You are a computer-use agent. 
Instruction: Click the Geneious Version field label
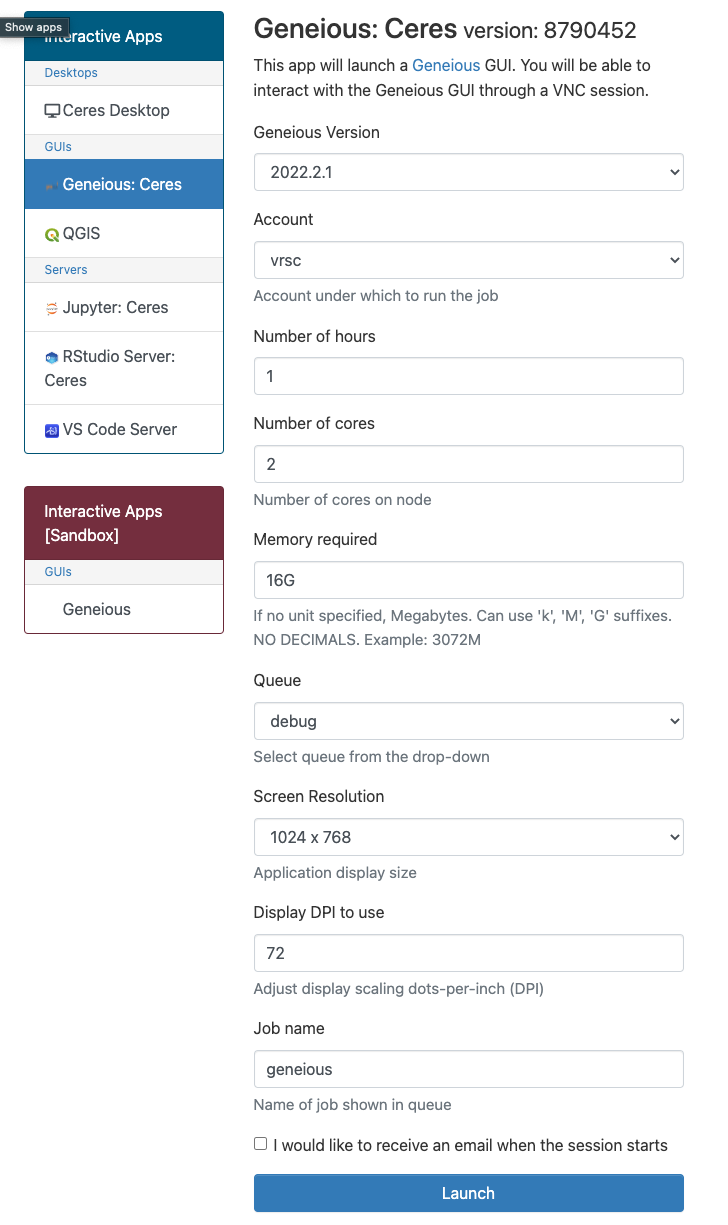[317, 132]
